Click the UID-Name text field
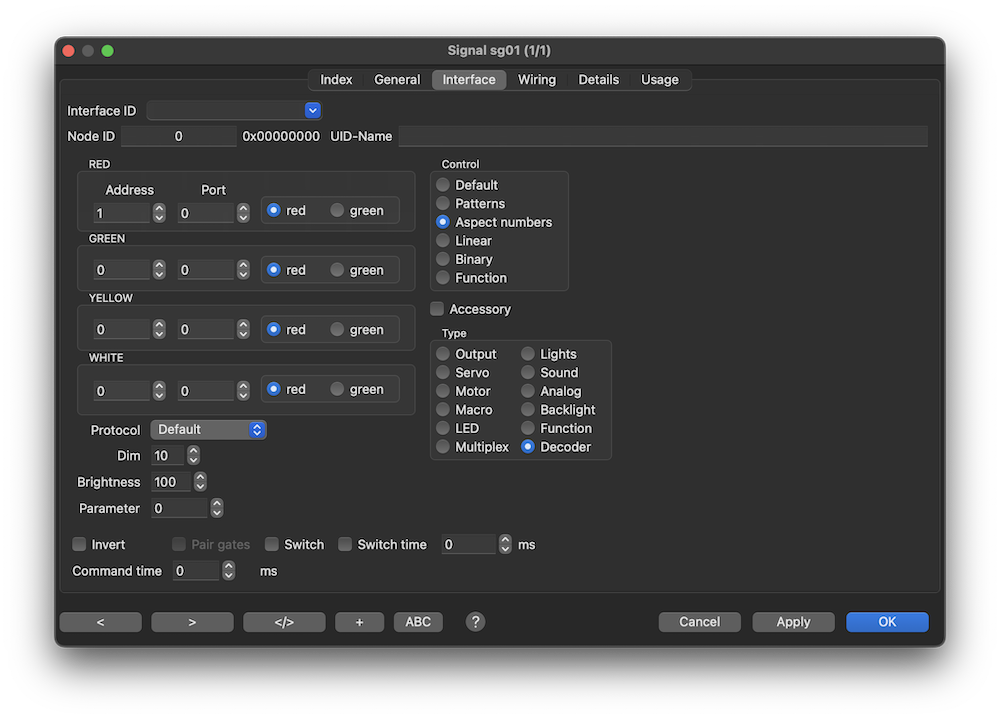Screen dimensions: 1000x719 (x=662, y=136)
